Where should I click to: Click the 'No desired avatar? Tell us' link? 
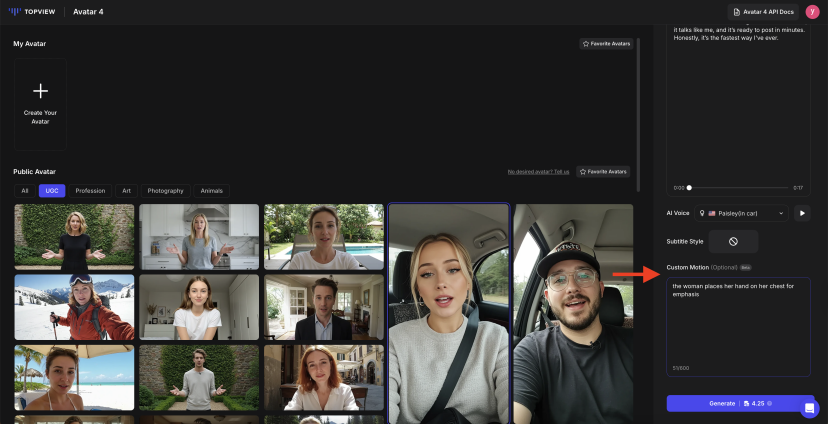click(x=538, y=172)
